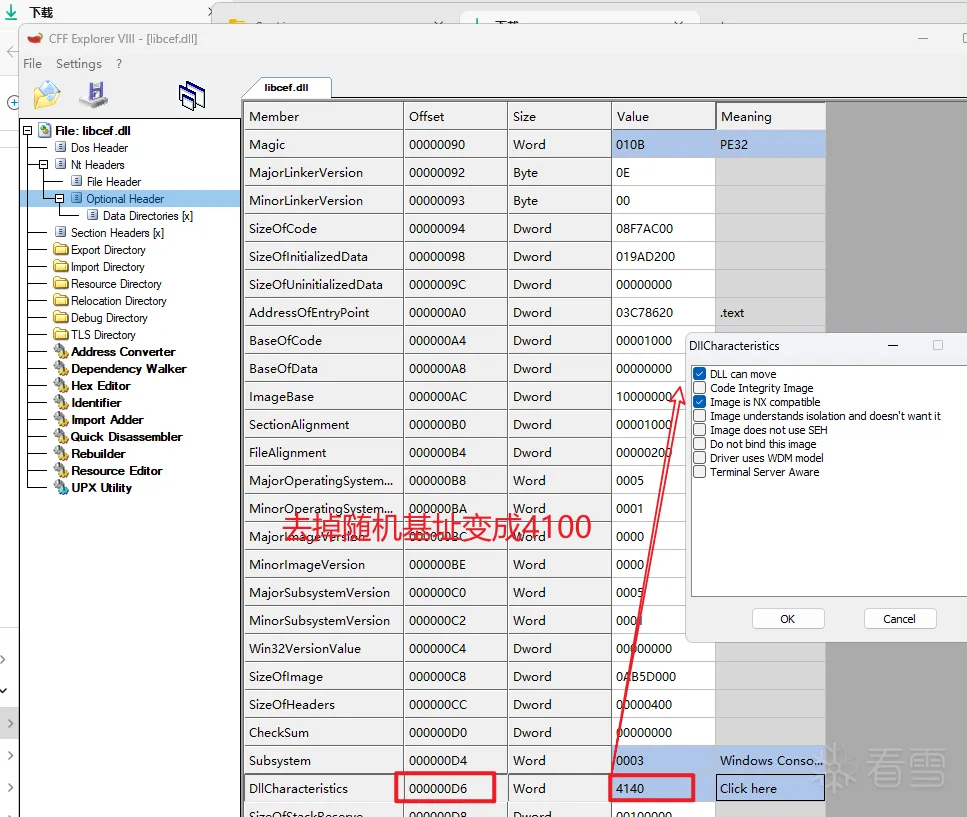Viewport: 967px width, 817px height.
Task: Open the Settings menu
Action: pyautogui.click(x=78, y=64)
